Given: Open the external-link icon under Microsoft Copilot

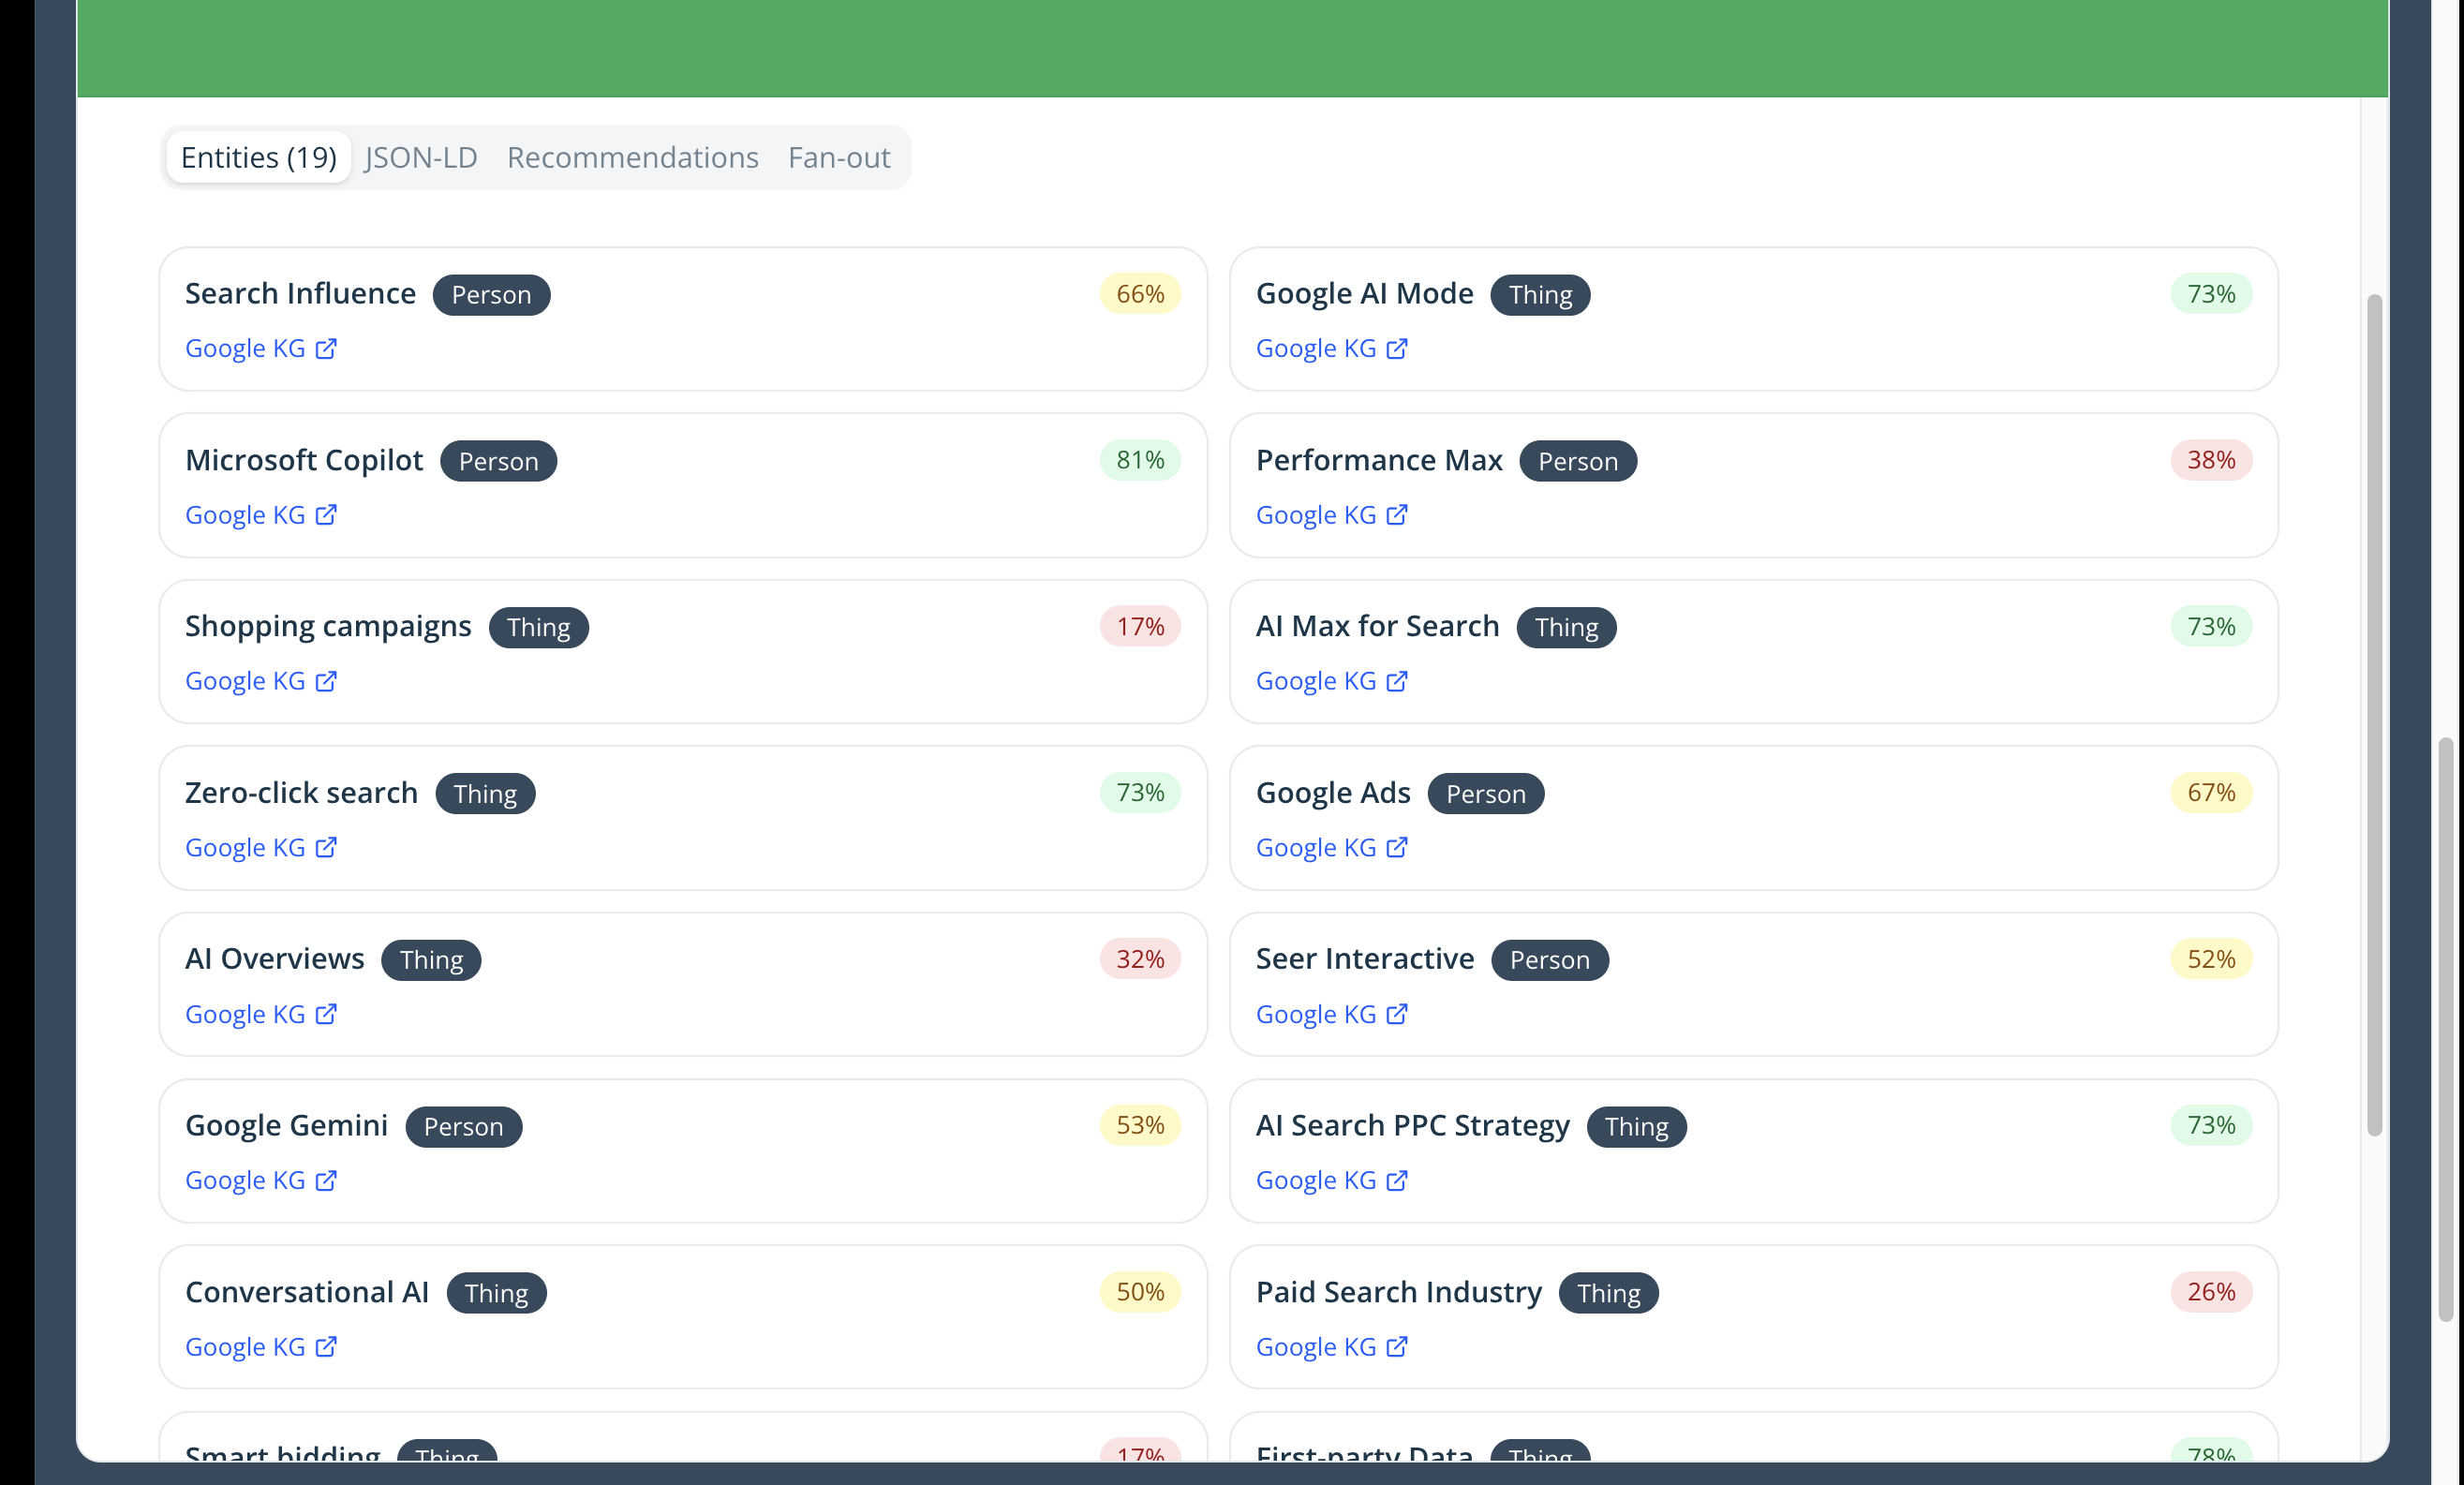Looking at the screenshot, I should (326, 514).
